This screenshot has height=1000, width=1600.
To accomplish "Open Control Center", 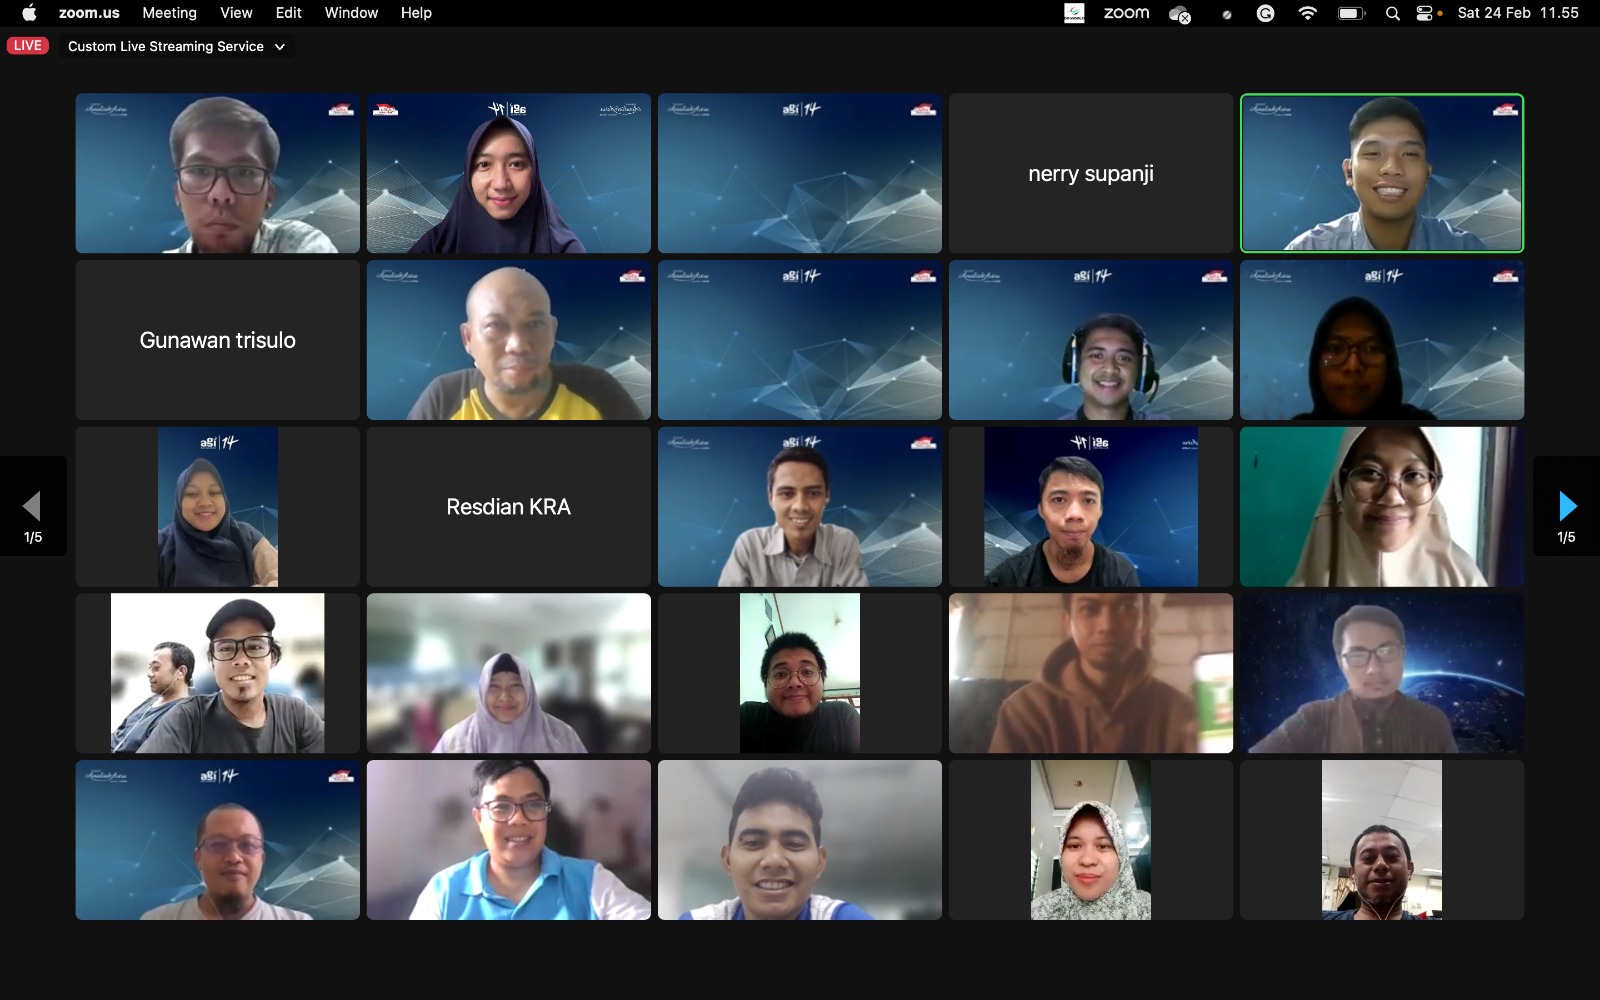I will 1425,13.
